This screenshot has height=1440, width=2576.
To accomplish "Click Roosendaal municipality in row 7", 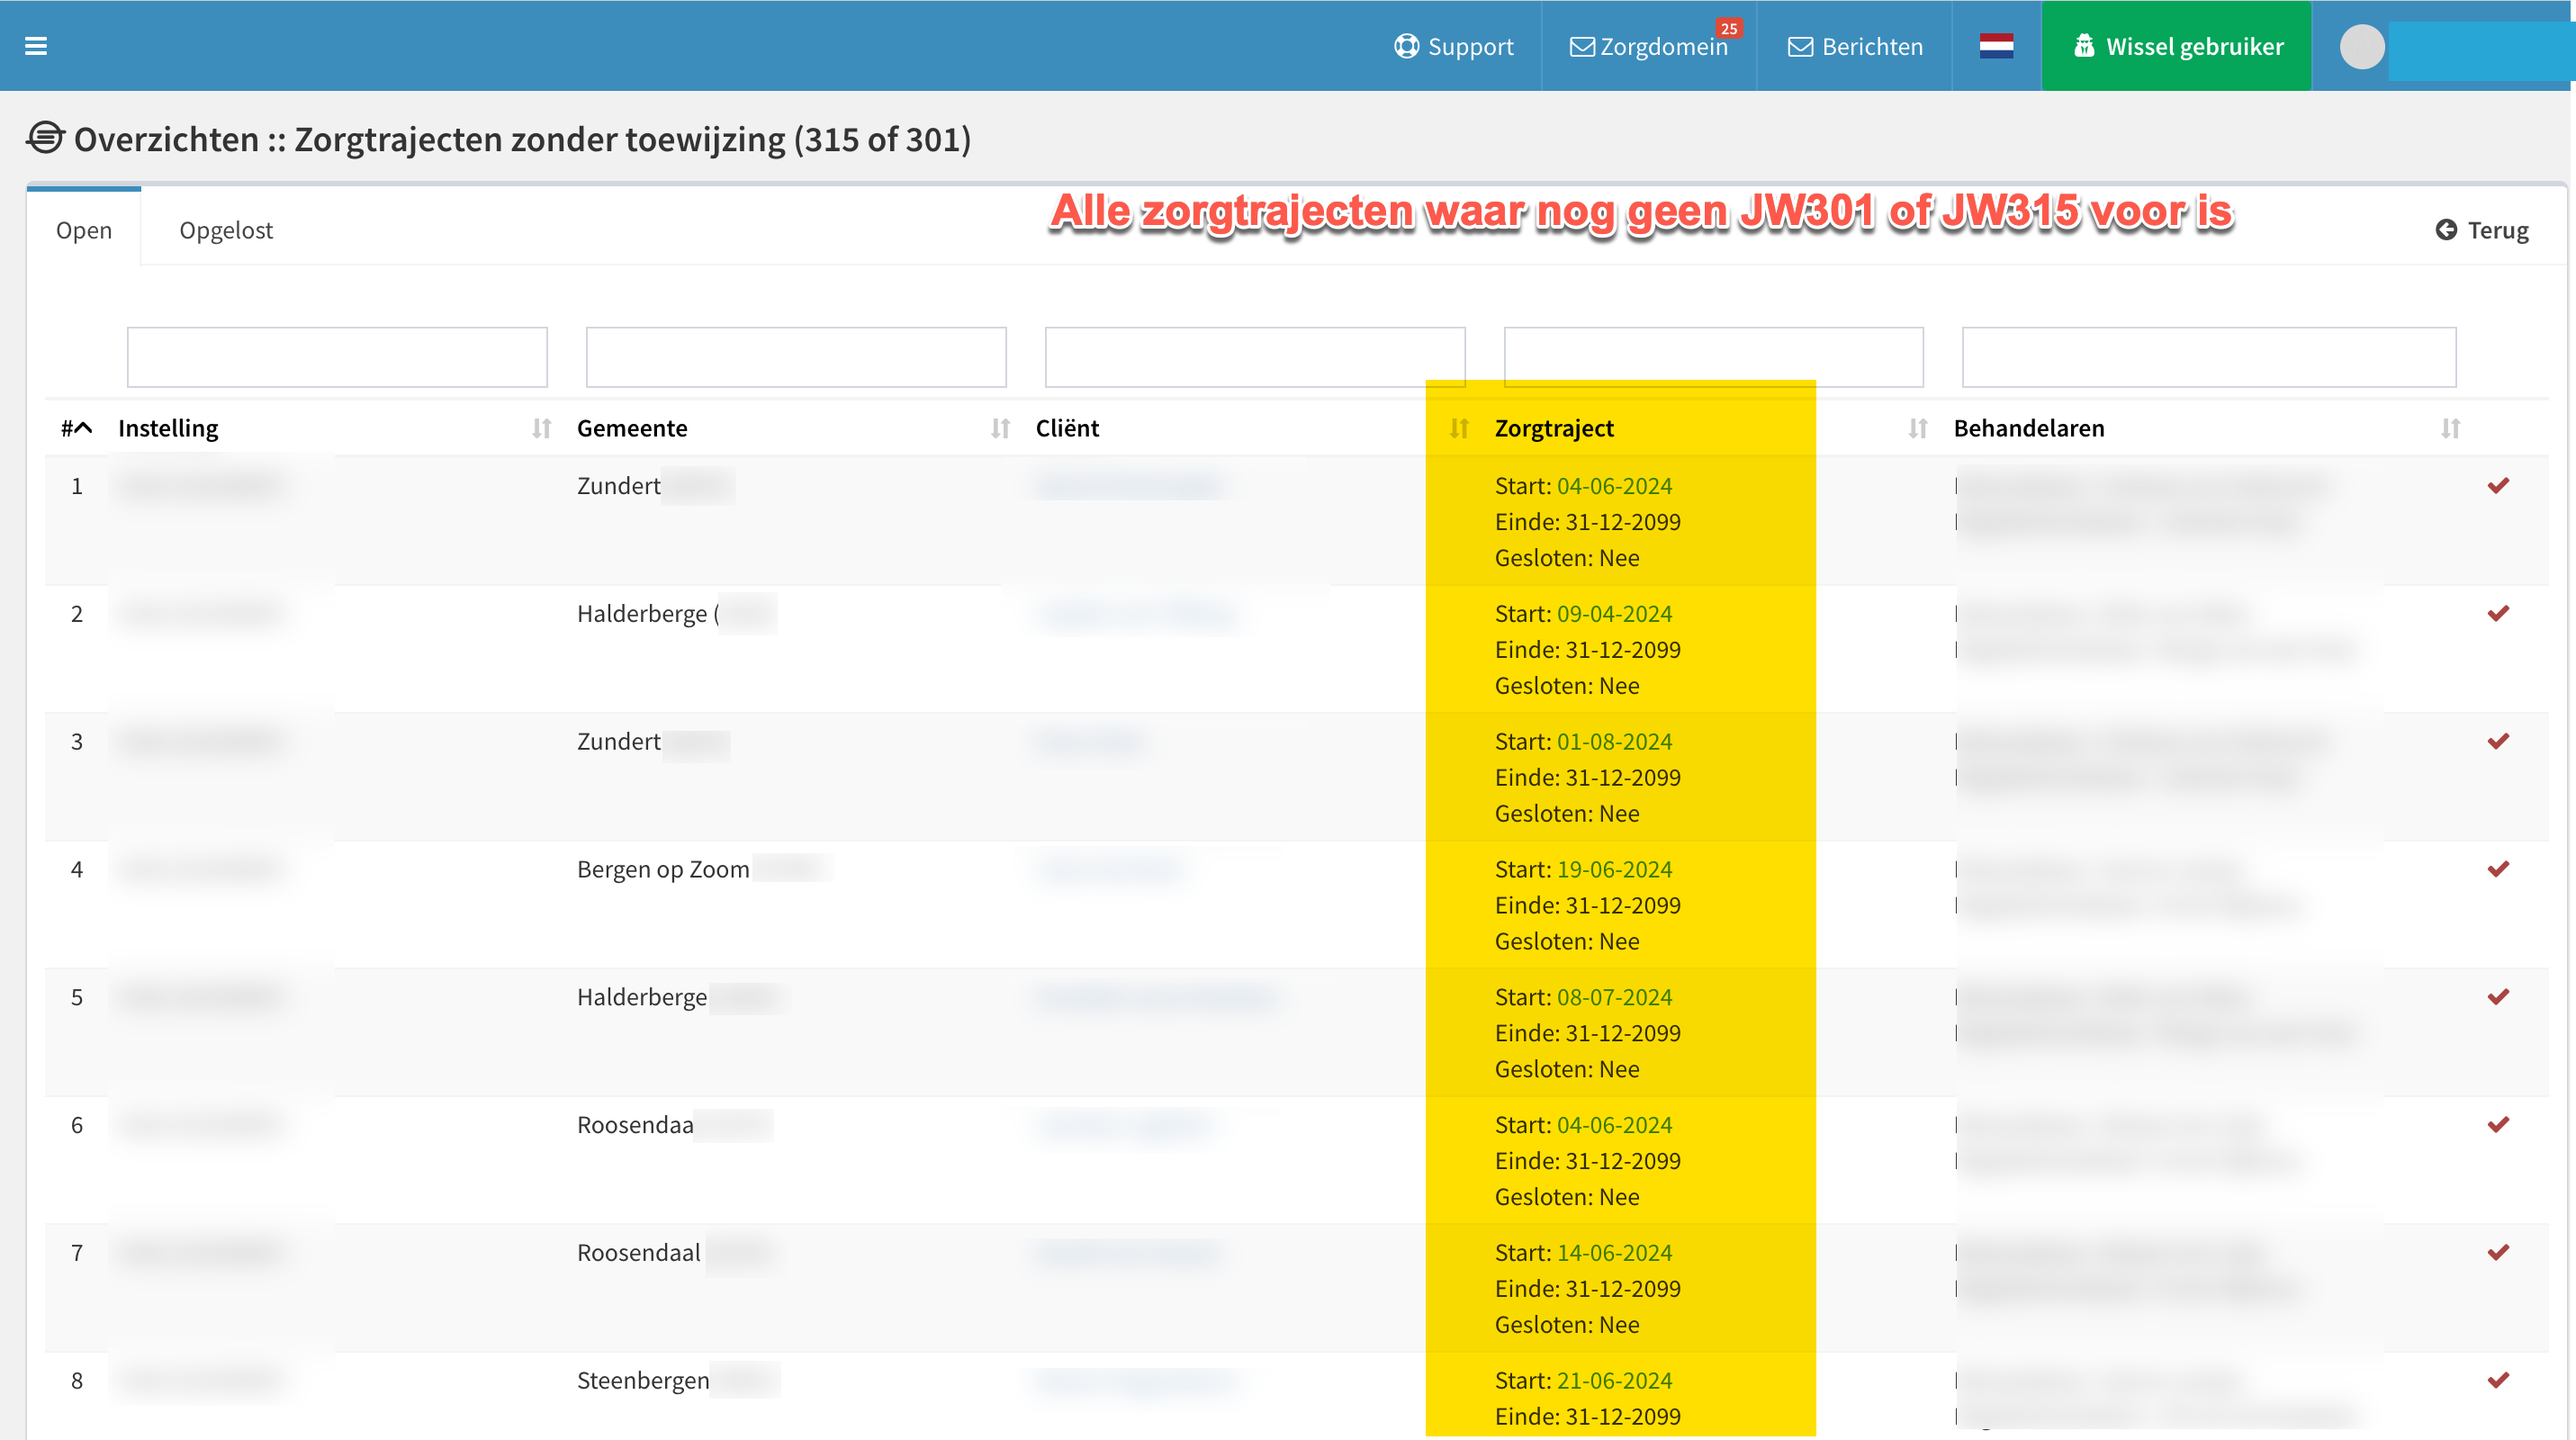I will (638, 1253).
